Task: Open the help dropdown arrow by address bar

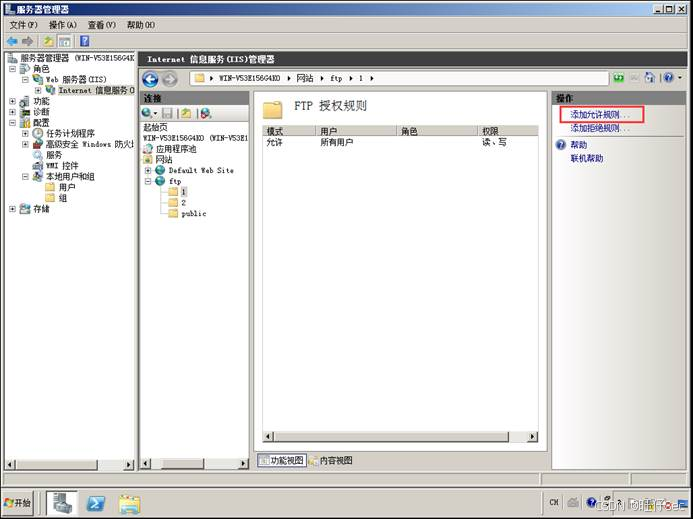Action: [x=680, y=78]
